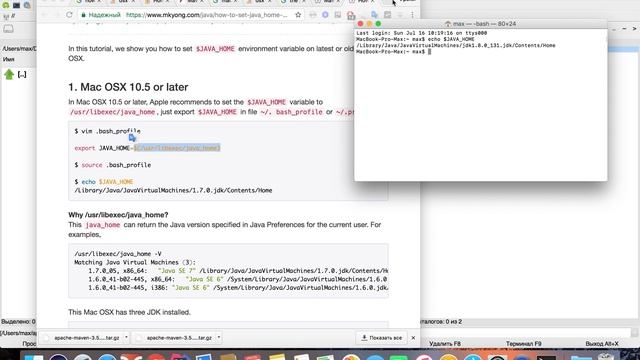Click inline red /usr/libexec/java_home code in paragraph
This screenshot has height=360, width=640.
(113, 112)
